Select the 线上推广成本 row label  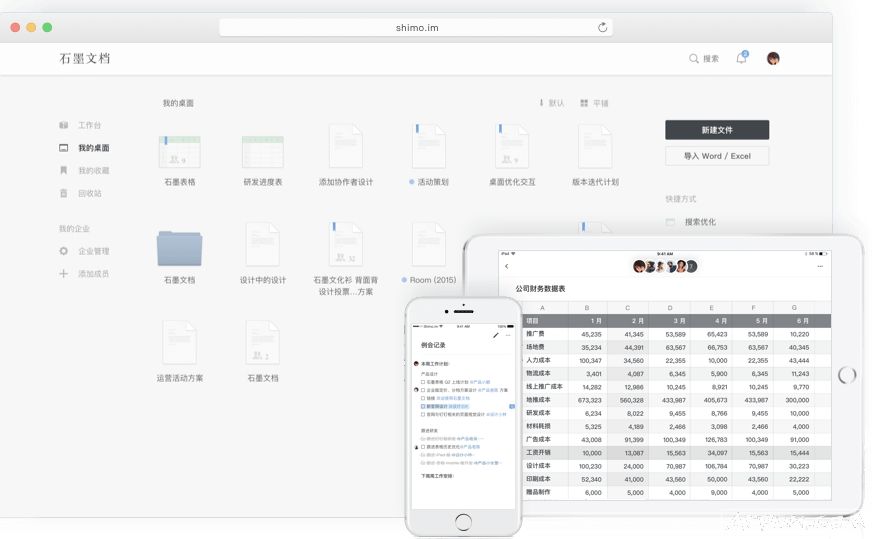pyautogui.click(x=545, y=387)
